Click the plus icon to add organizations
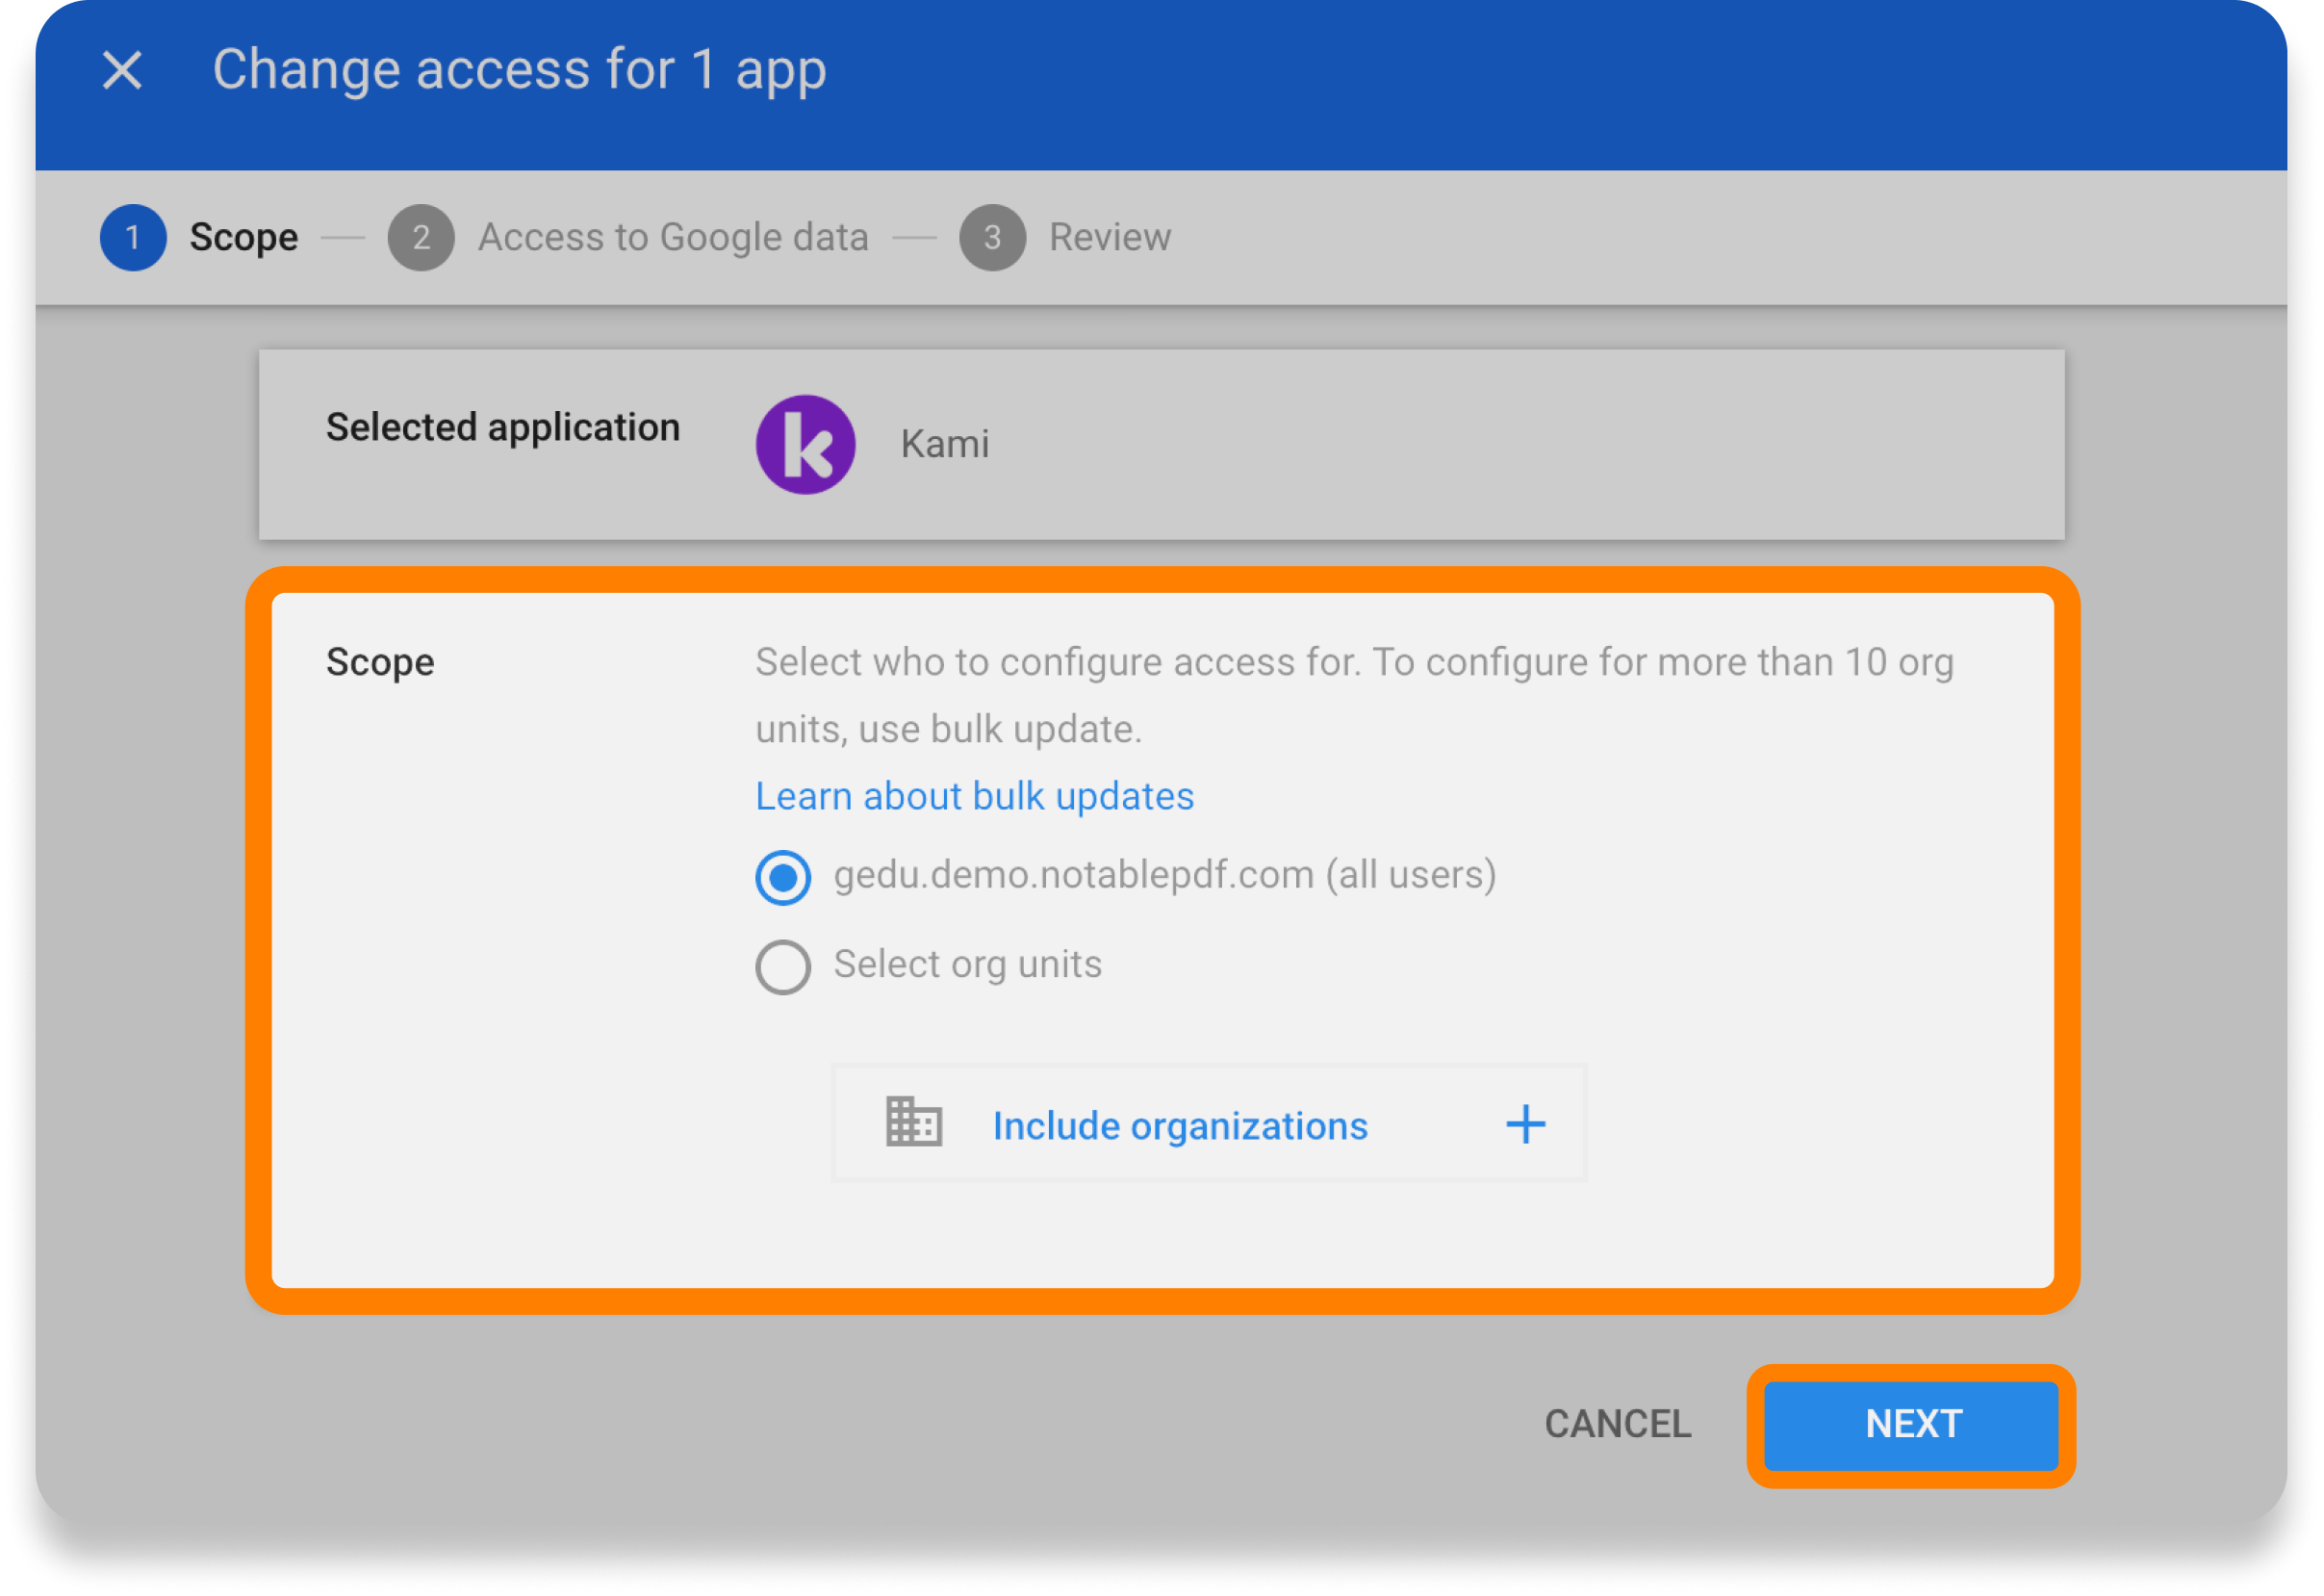 point(1526,1125)
